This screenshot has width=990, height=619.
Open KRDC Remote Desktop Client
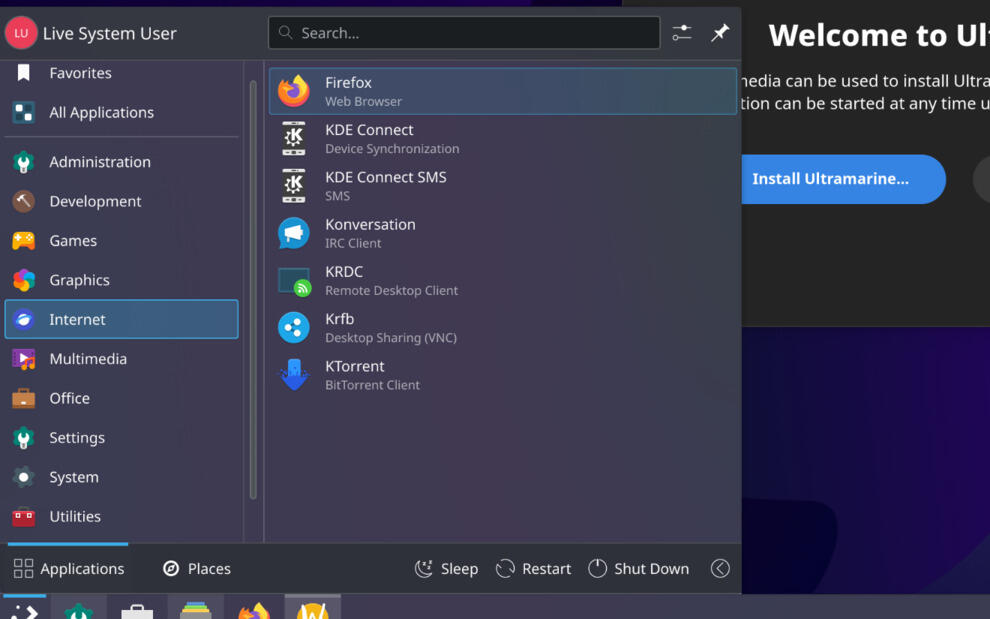pos(503,281)
